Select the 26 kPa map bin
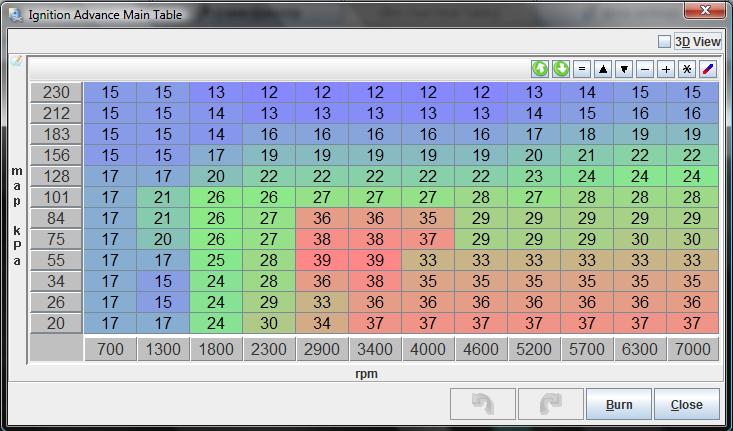 coord(56,302)
